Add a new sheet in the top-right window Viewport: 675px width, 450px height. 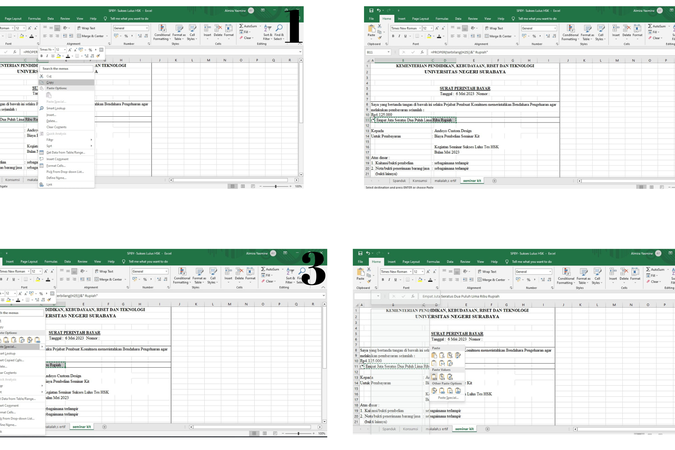[x=494, y=181]
